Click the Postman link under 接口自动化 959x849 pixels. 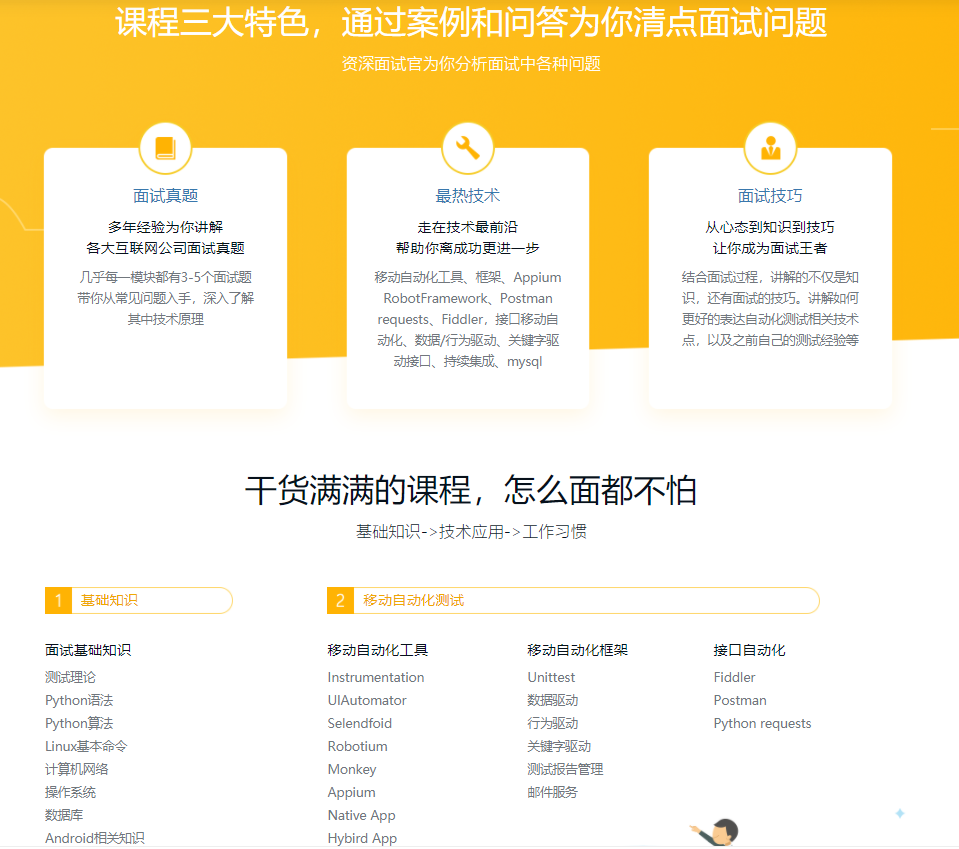(x=740, y=700)
